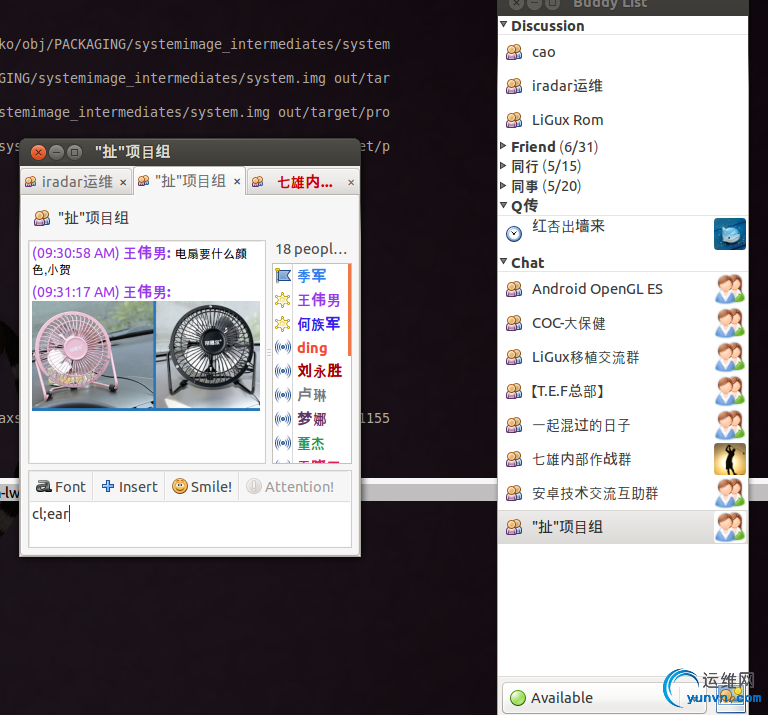
Task: Open 一起混过的日子 chat
Action: tap(623, 425)
